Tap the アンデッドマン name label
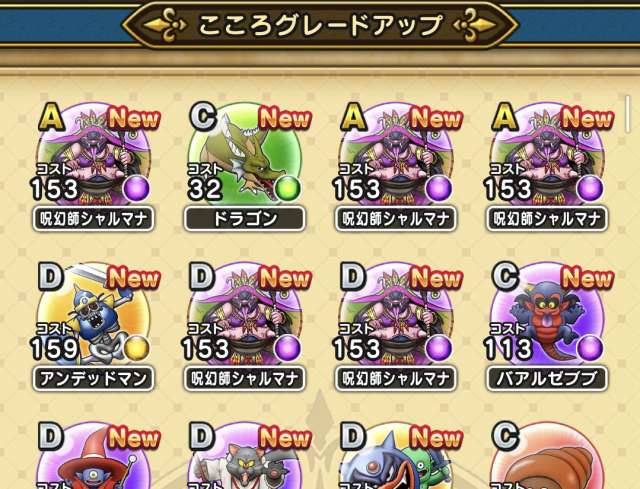 click(94, 379)
